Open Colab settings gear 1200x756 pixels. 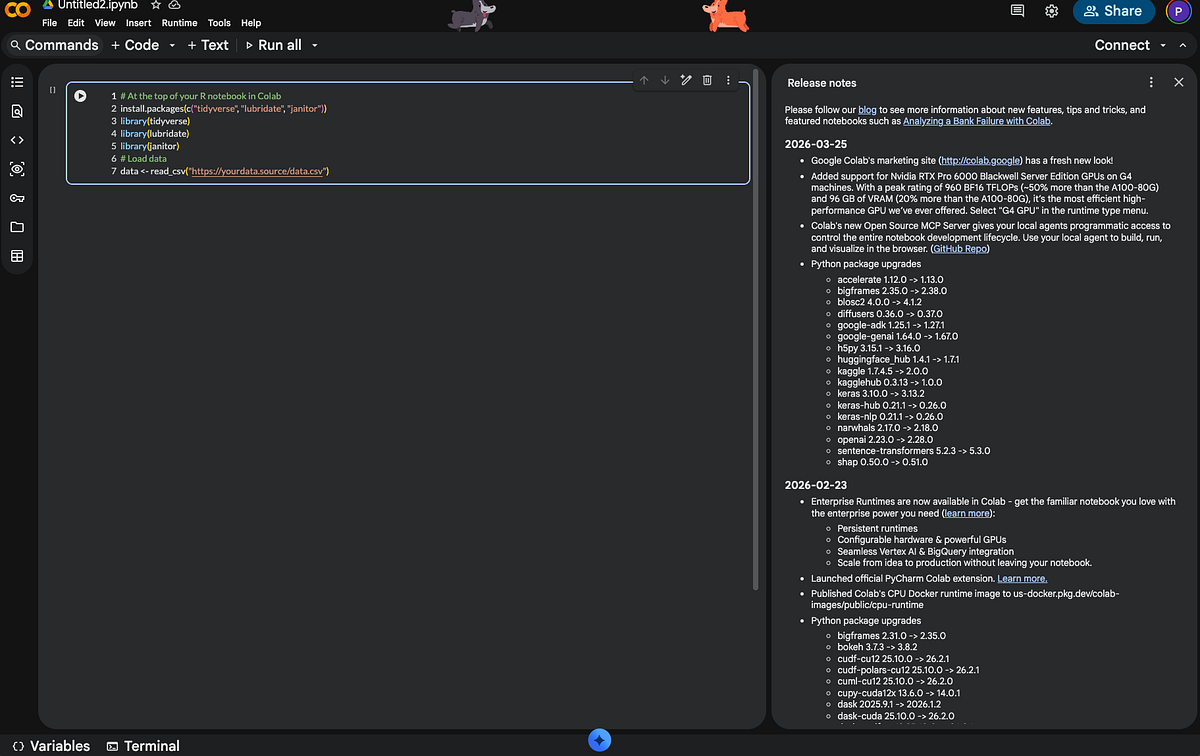coord(1051,11)
